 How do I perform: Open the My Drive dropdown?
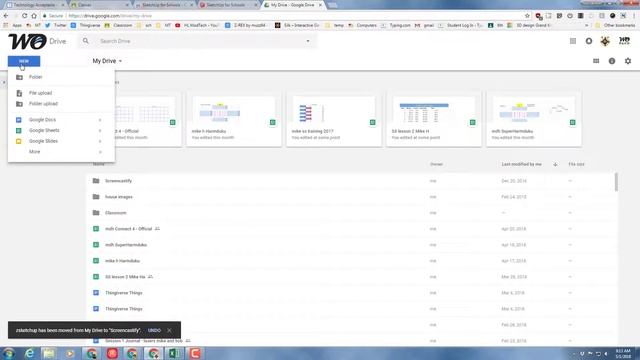coord(107,61)
